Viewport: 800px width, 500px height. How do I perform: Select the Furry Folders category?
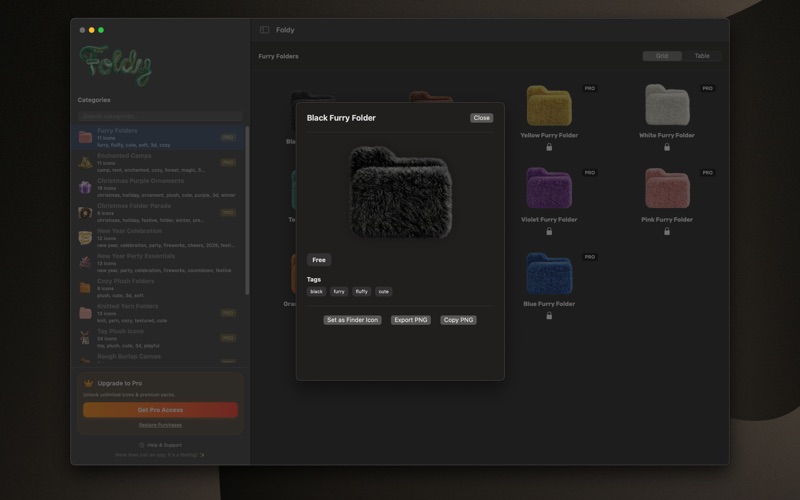click(x=158, y=137)
